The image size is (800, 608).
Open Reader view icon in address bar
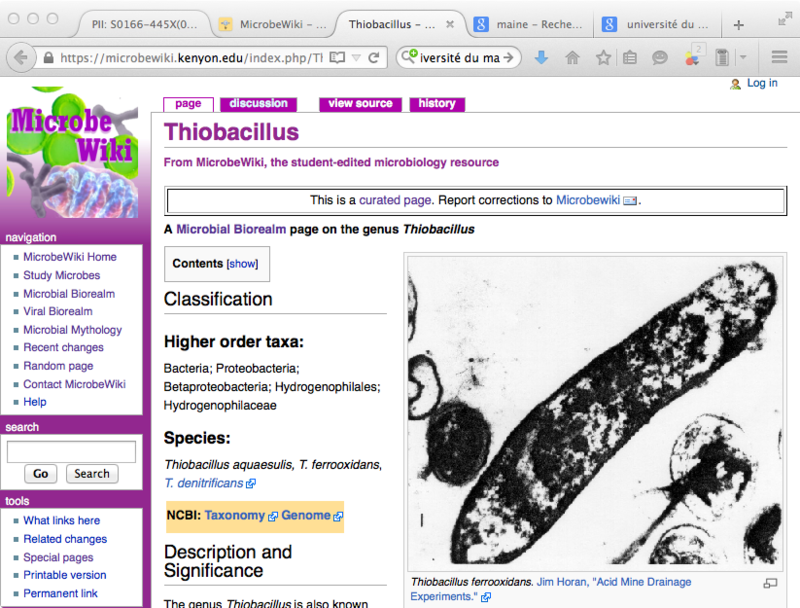point(337,58)
